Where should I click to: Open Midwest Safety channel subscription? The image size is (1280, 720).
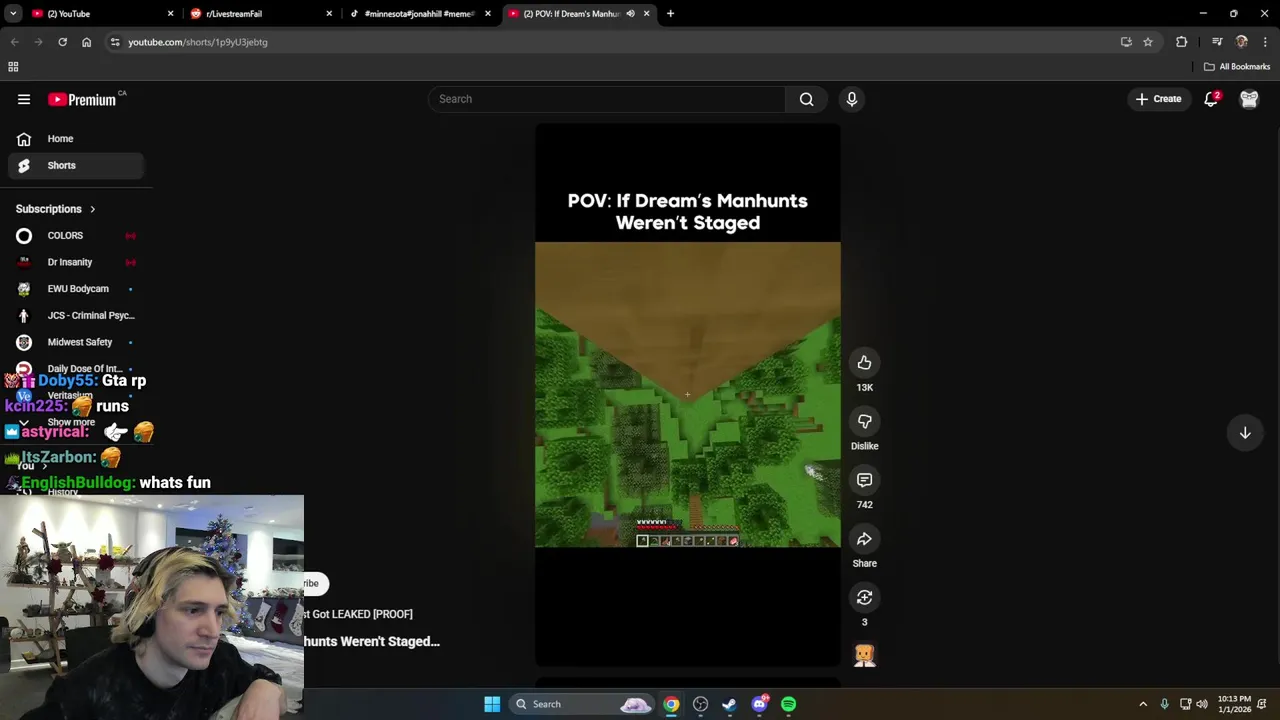coord(76,342)
